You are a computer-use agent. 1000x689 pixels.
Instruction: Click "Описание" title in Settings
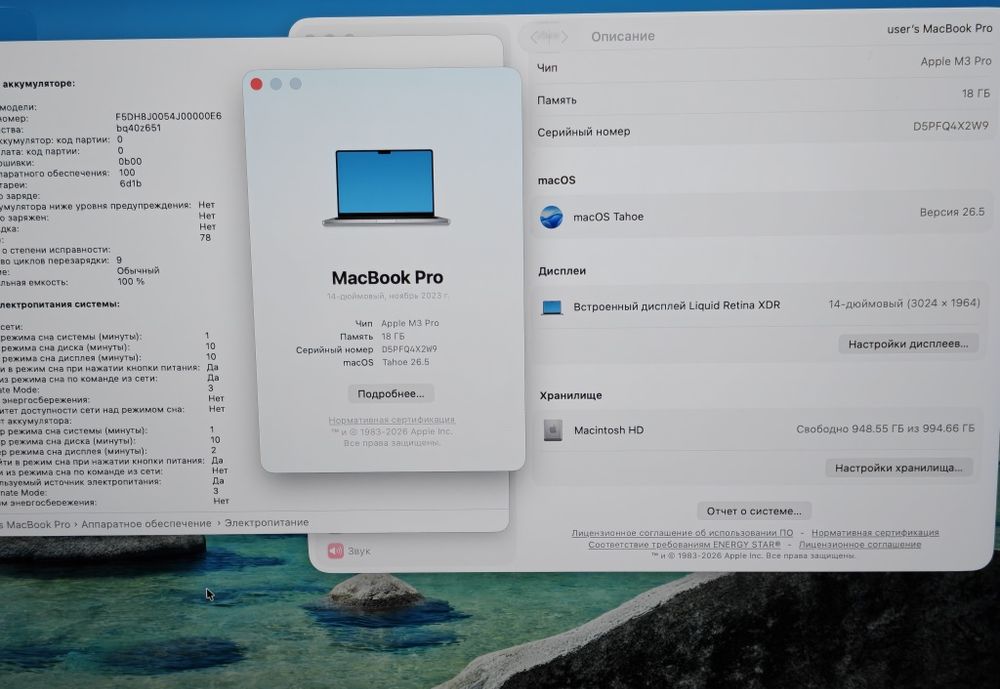pyautogui.click(x=622, y=36)
